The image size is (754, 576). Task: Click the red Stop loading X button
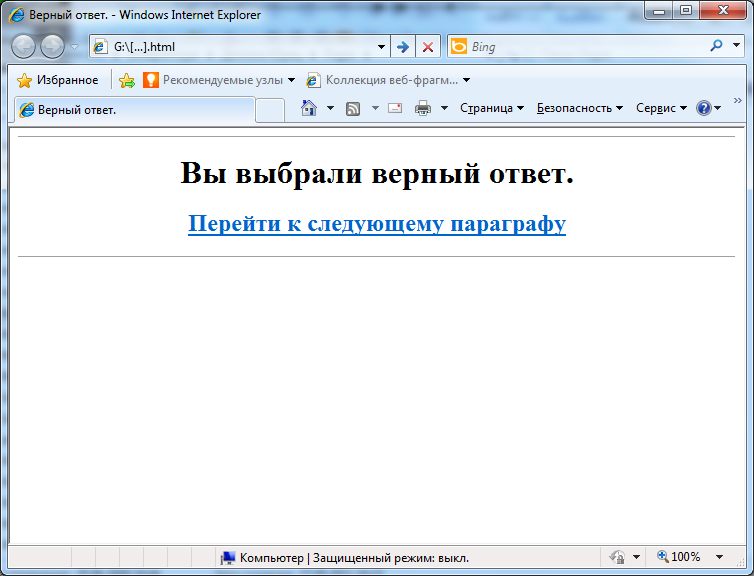[x=427, y=47]
